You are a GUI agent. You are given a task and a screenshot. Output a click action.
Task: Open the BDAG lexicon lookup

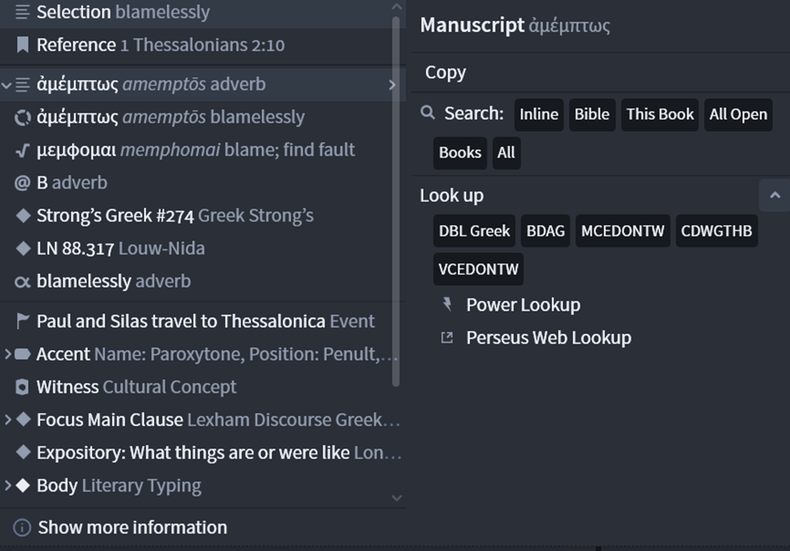coord(545,231)
